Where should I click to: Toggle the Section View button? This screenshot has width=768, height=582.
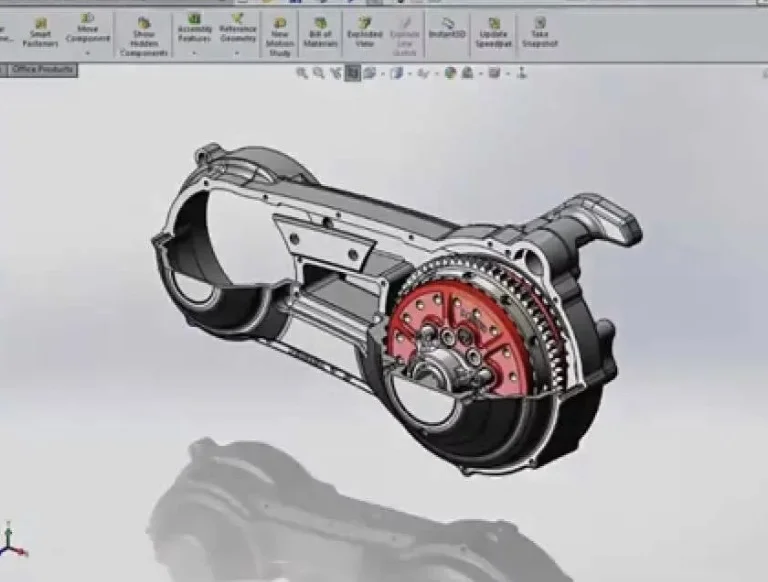click(x=353, y=73)
